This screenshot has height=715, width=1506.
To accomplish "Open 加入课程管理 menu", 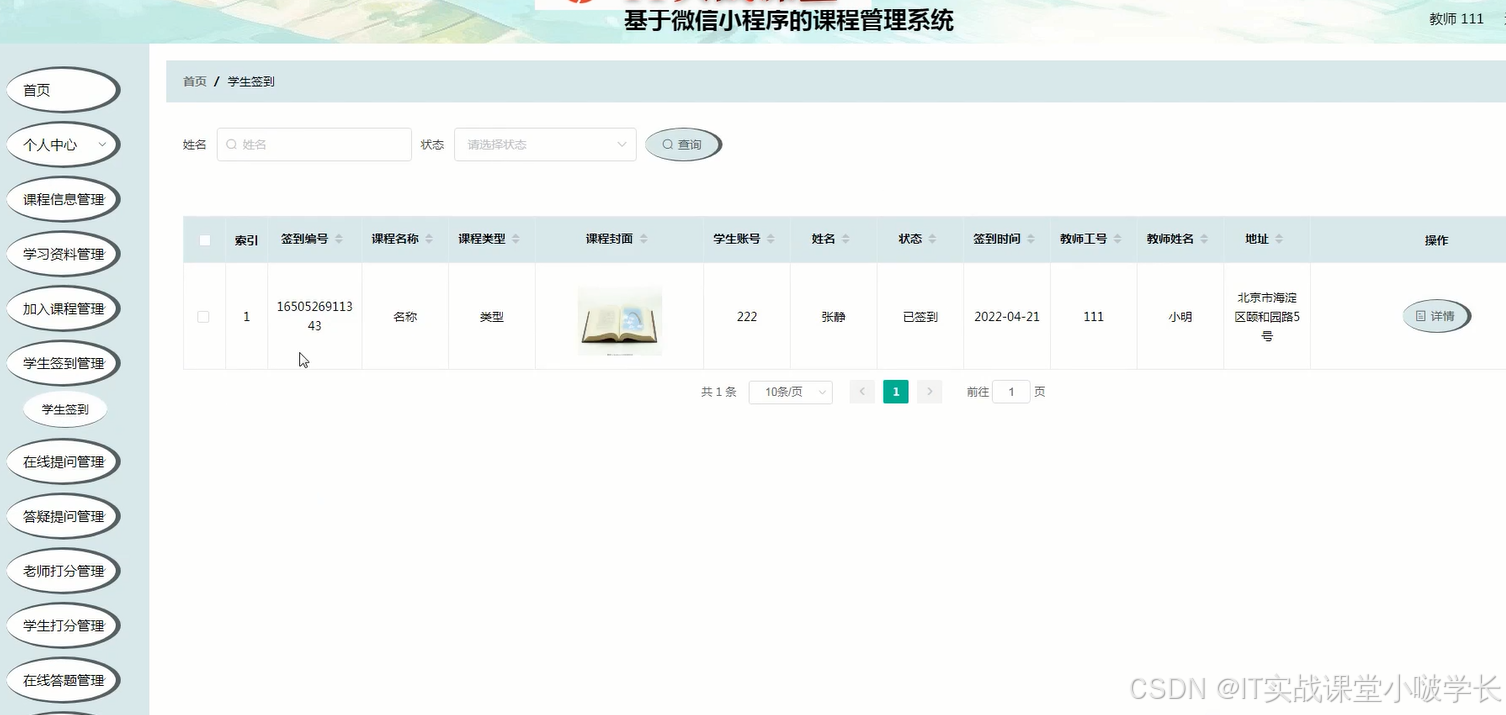I will point(63,309).
